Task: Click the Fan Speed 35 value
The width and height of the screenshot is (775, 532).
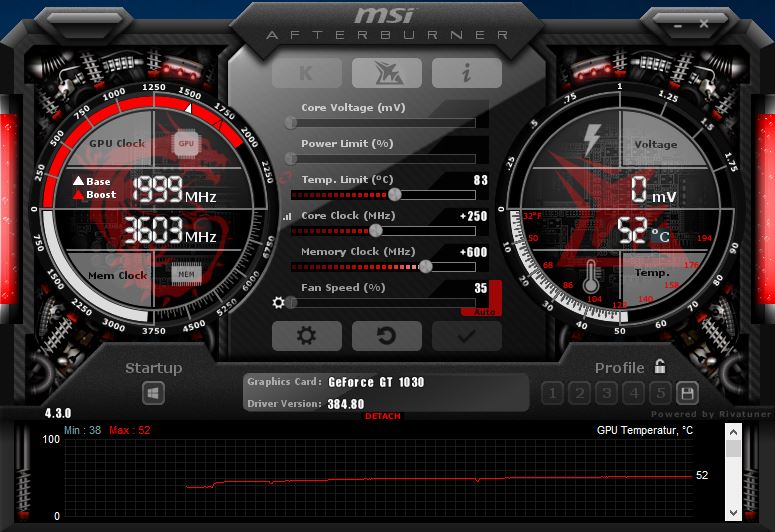Action: coord(480,288)
